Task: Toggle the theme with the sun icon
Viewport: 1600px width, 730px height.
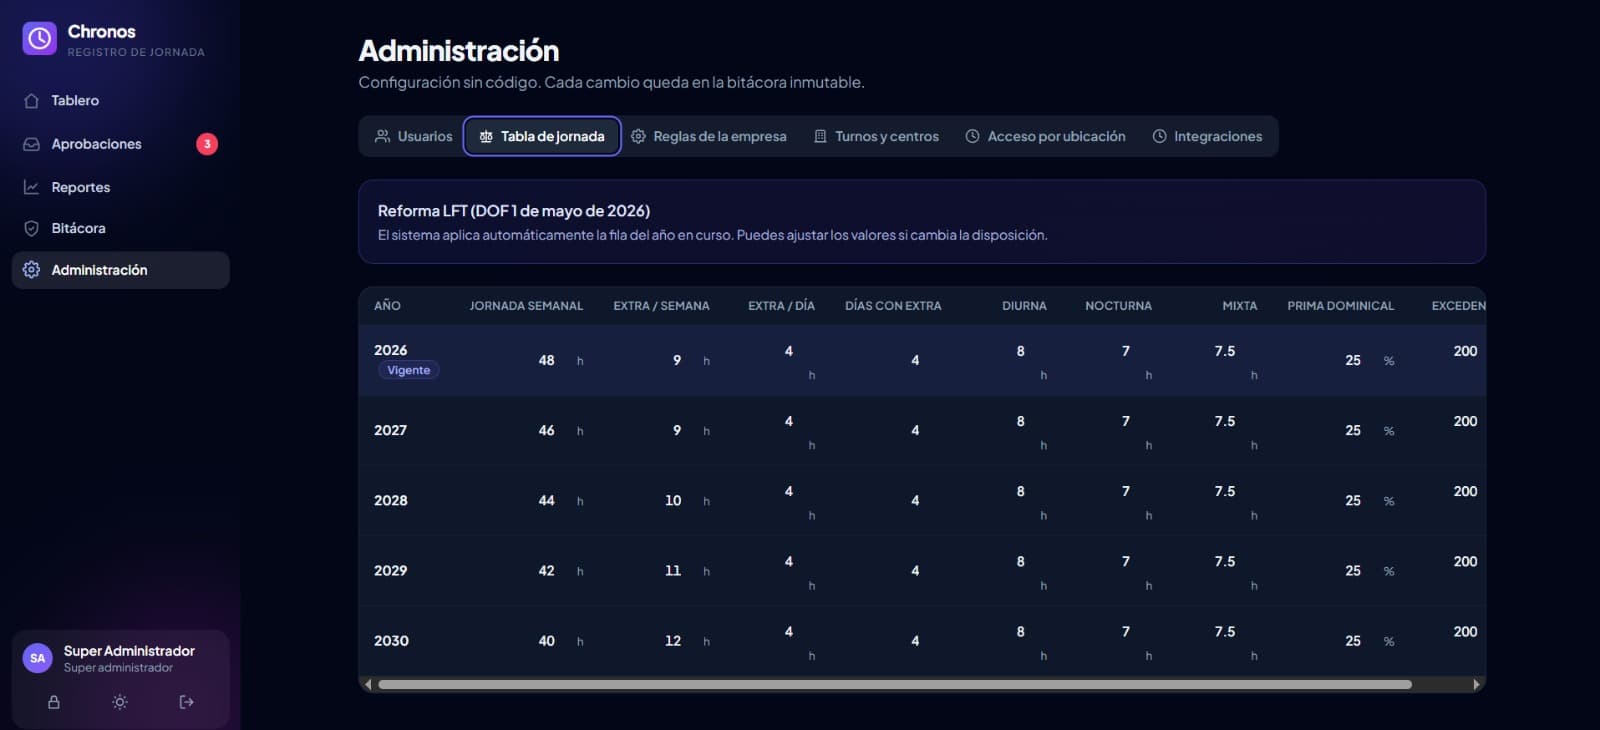Action: pyautogui.click(x=120, y=702)
